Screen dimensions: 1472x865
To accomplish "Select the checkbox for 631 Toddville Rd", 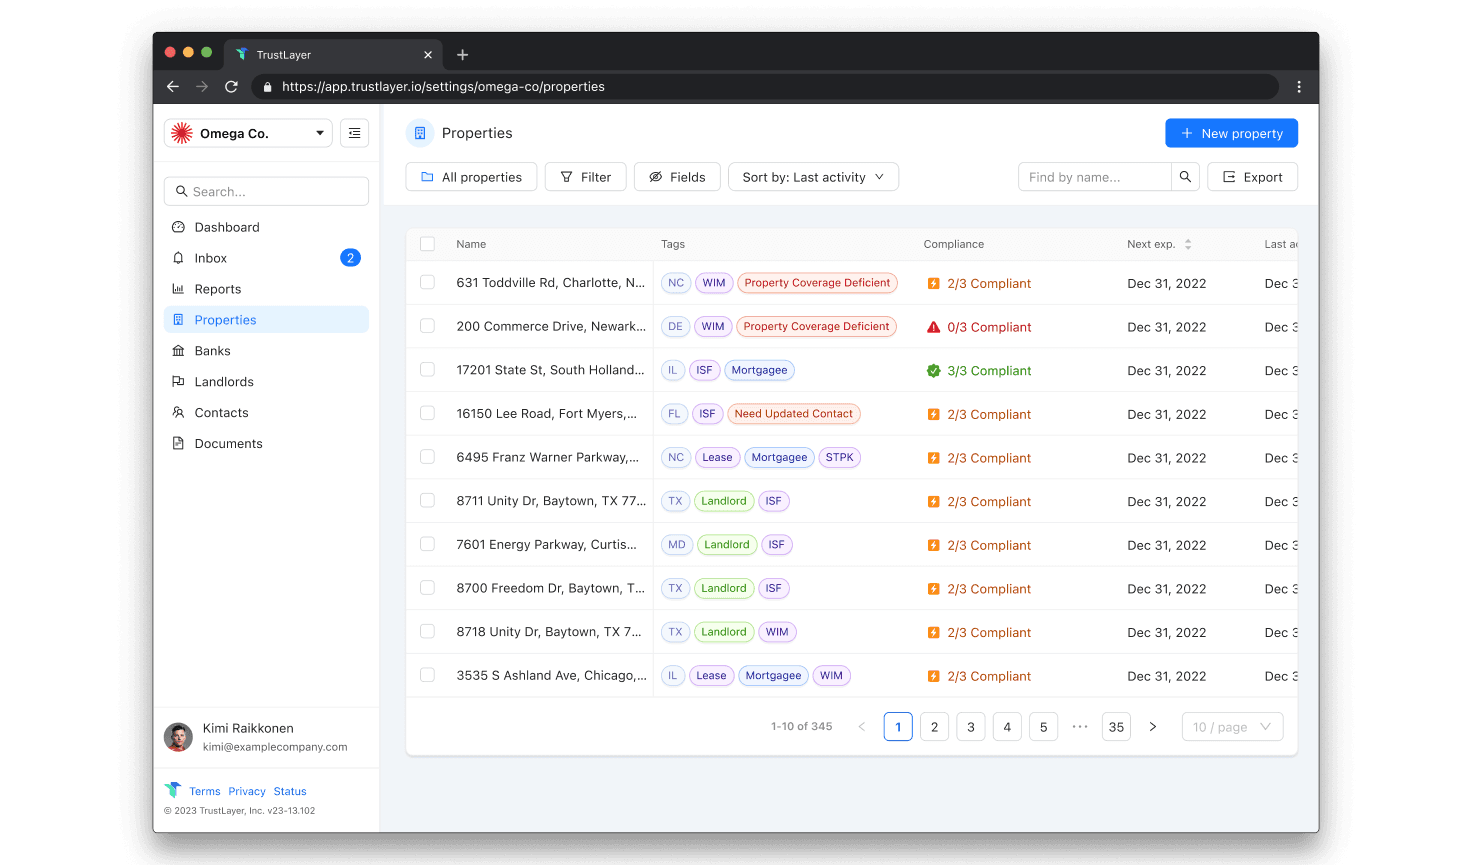I will click(427, 283).
